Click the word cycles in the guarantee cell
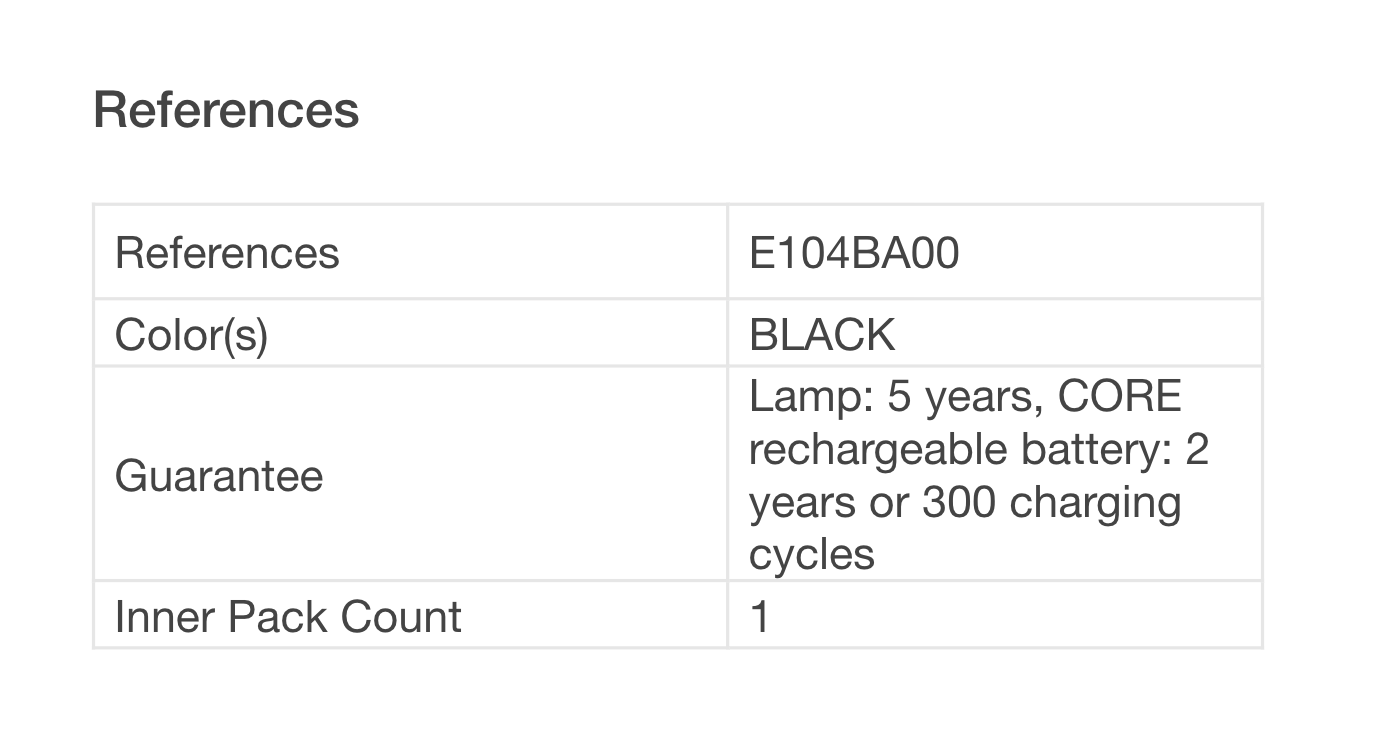This screenshot has width=1378, height=756. point(811,554)
